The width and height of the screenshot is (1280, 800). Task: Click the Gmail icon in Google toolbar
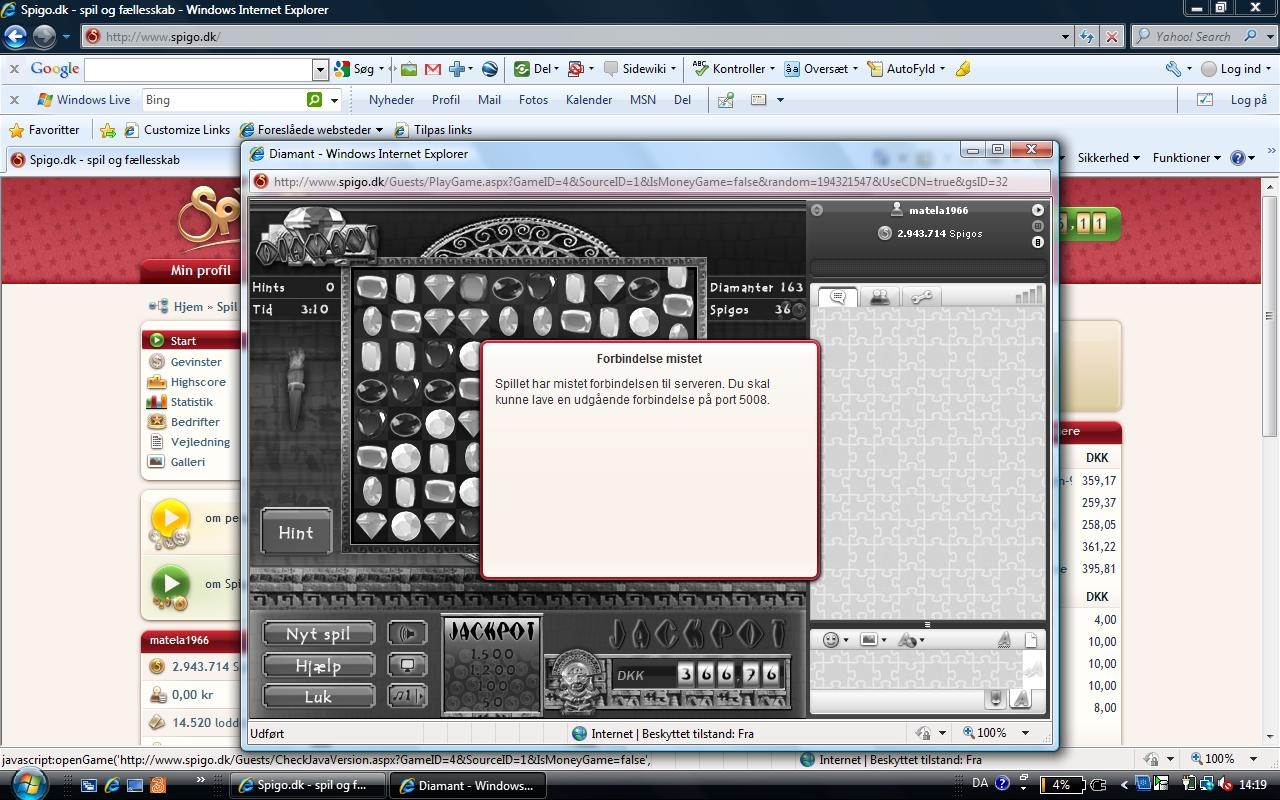[433, 69]
